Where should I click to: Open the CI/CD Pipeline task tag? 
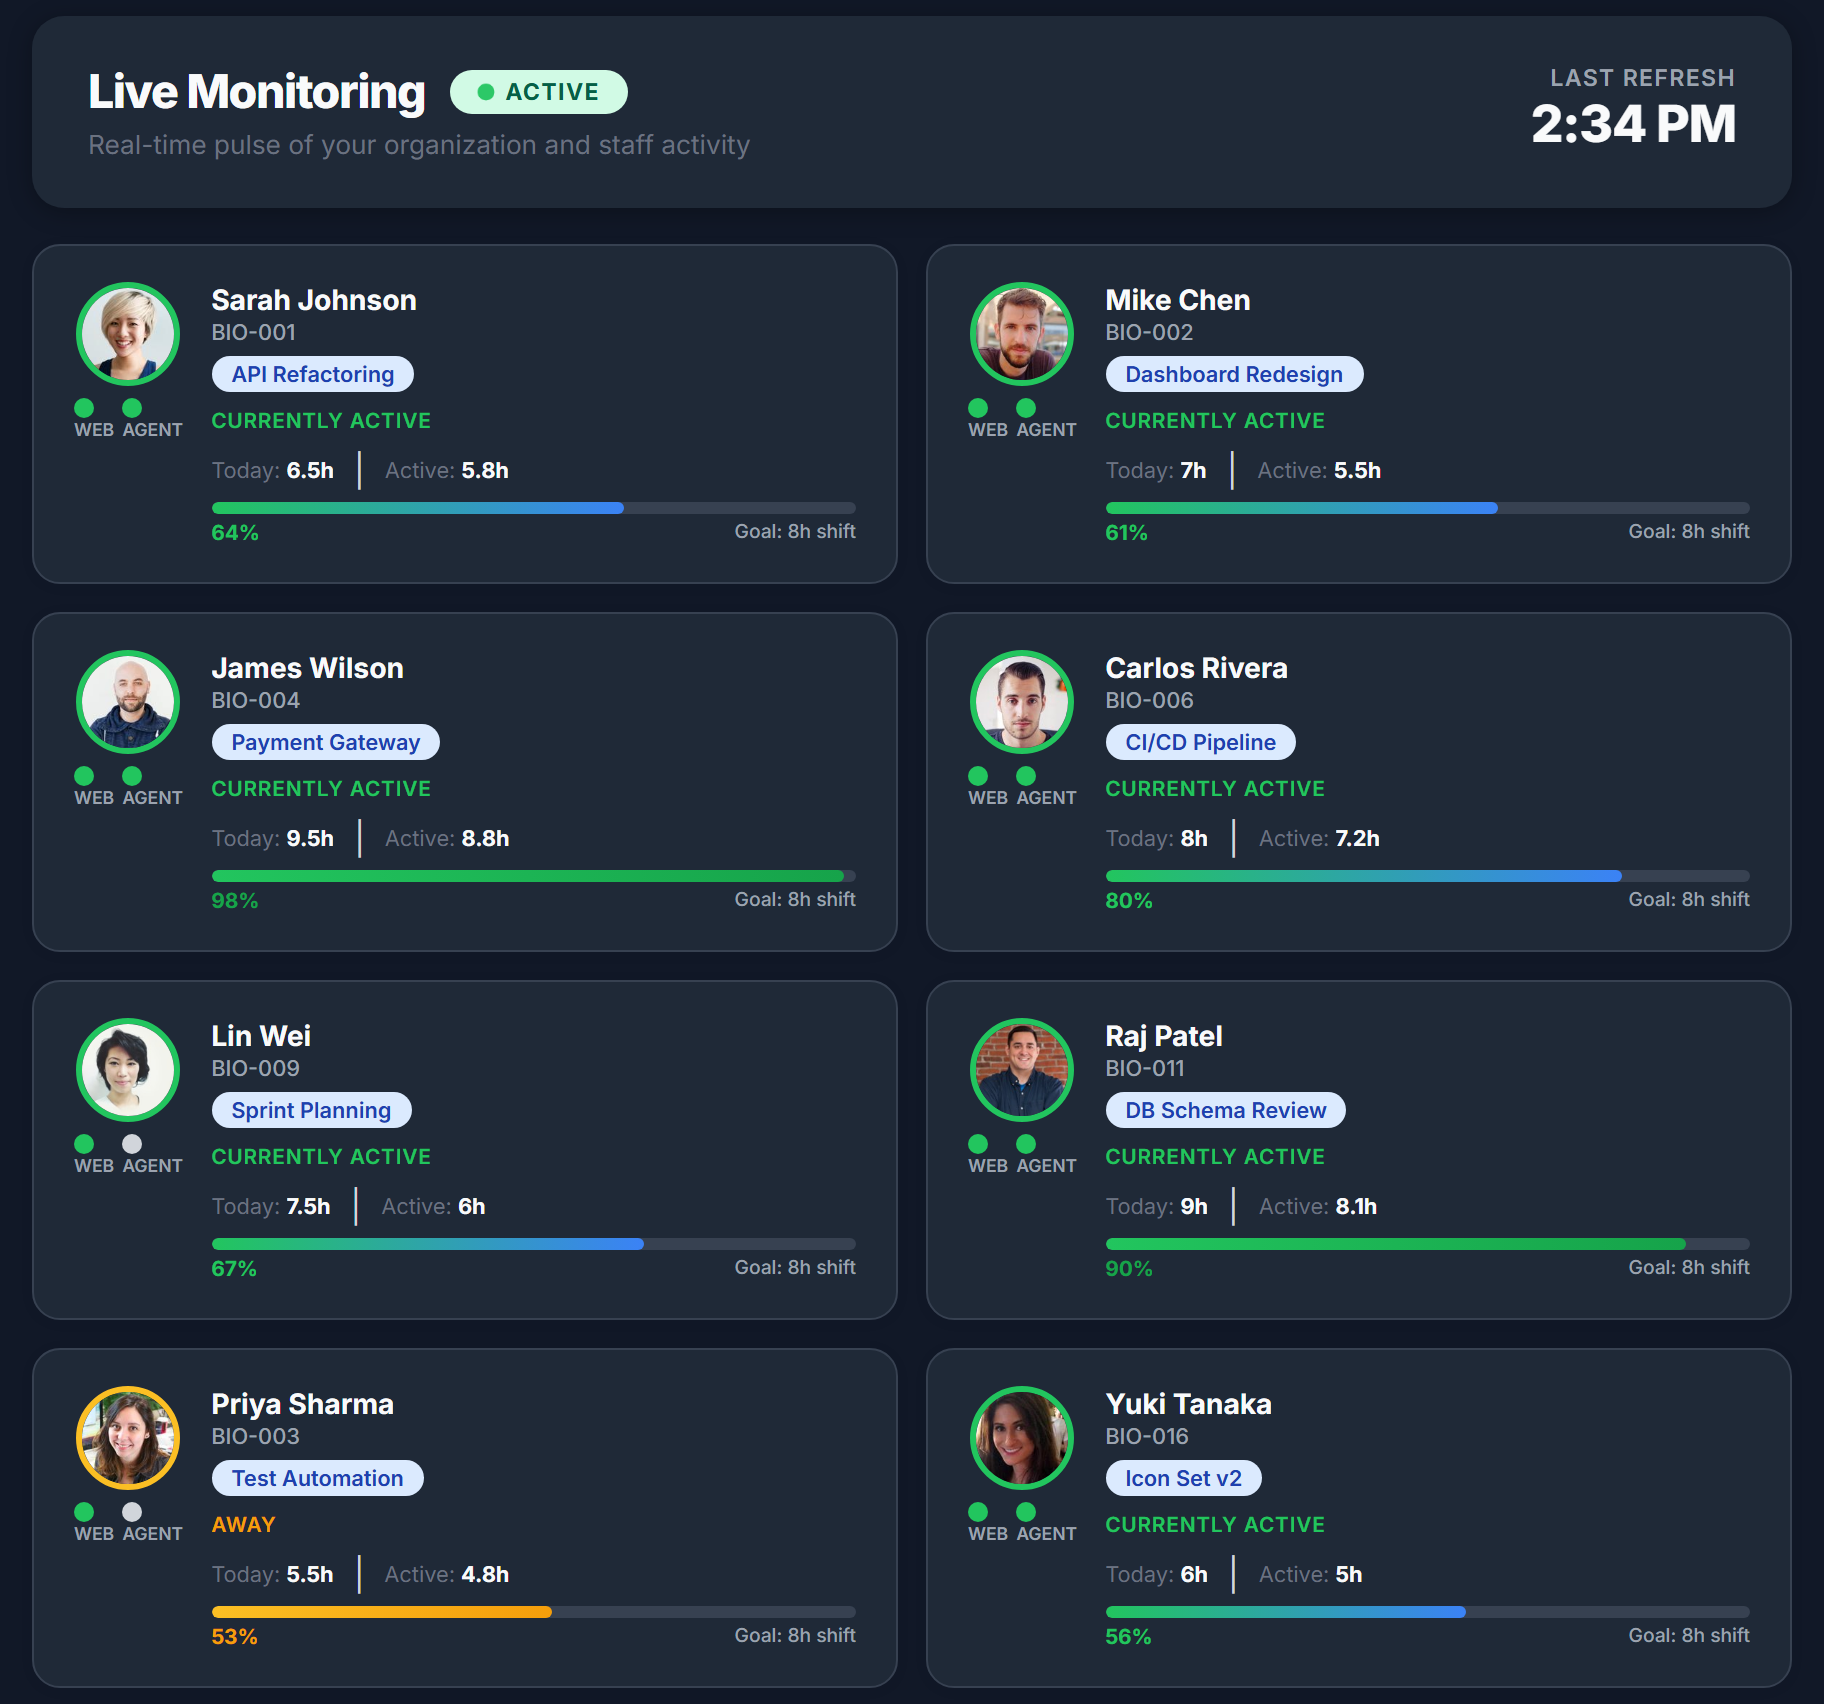click(1201, 742)
